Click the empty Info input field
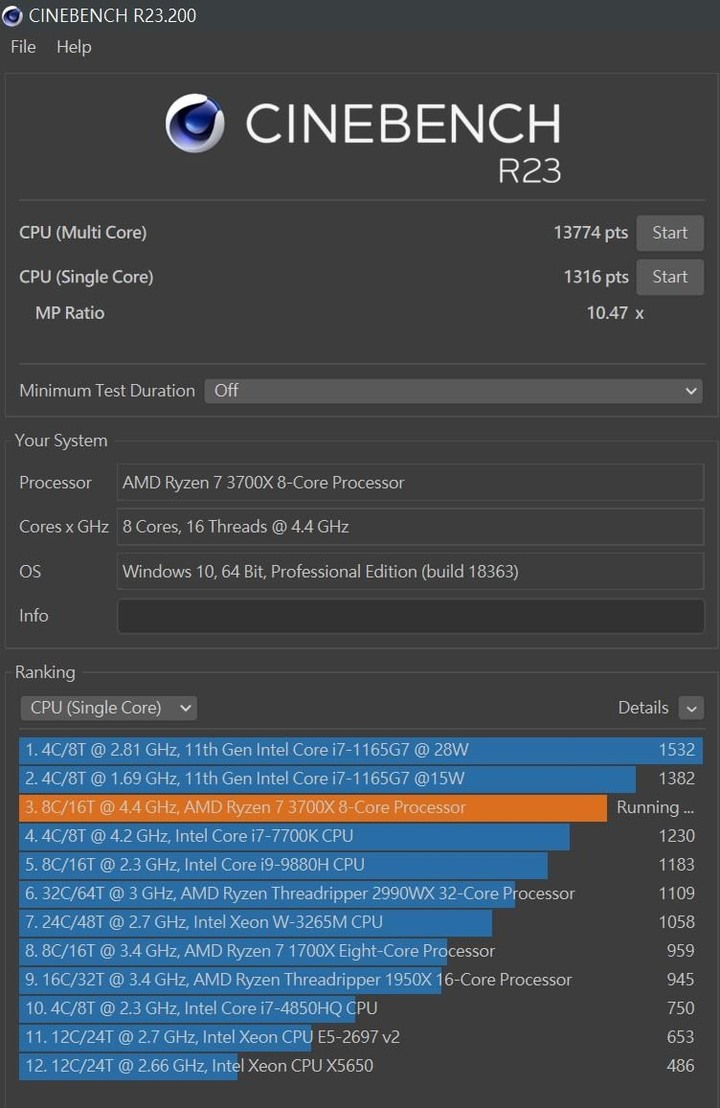 pos(411,615)
